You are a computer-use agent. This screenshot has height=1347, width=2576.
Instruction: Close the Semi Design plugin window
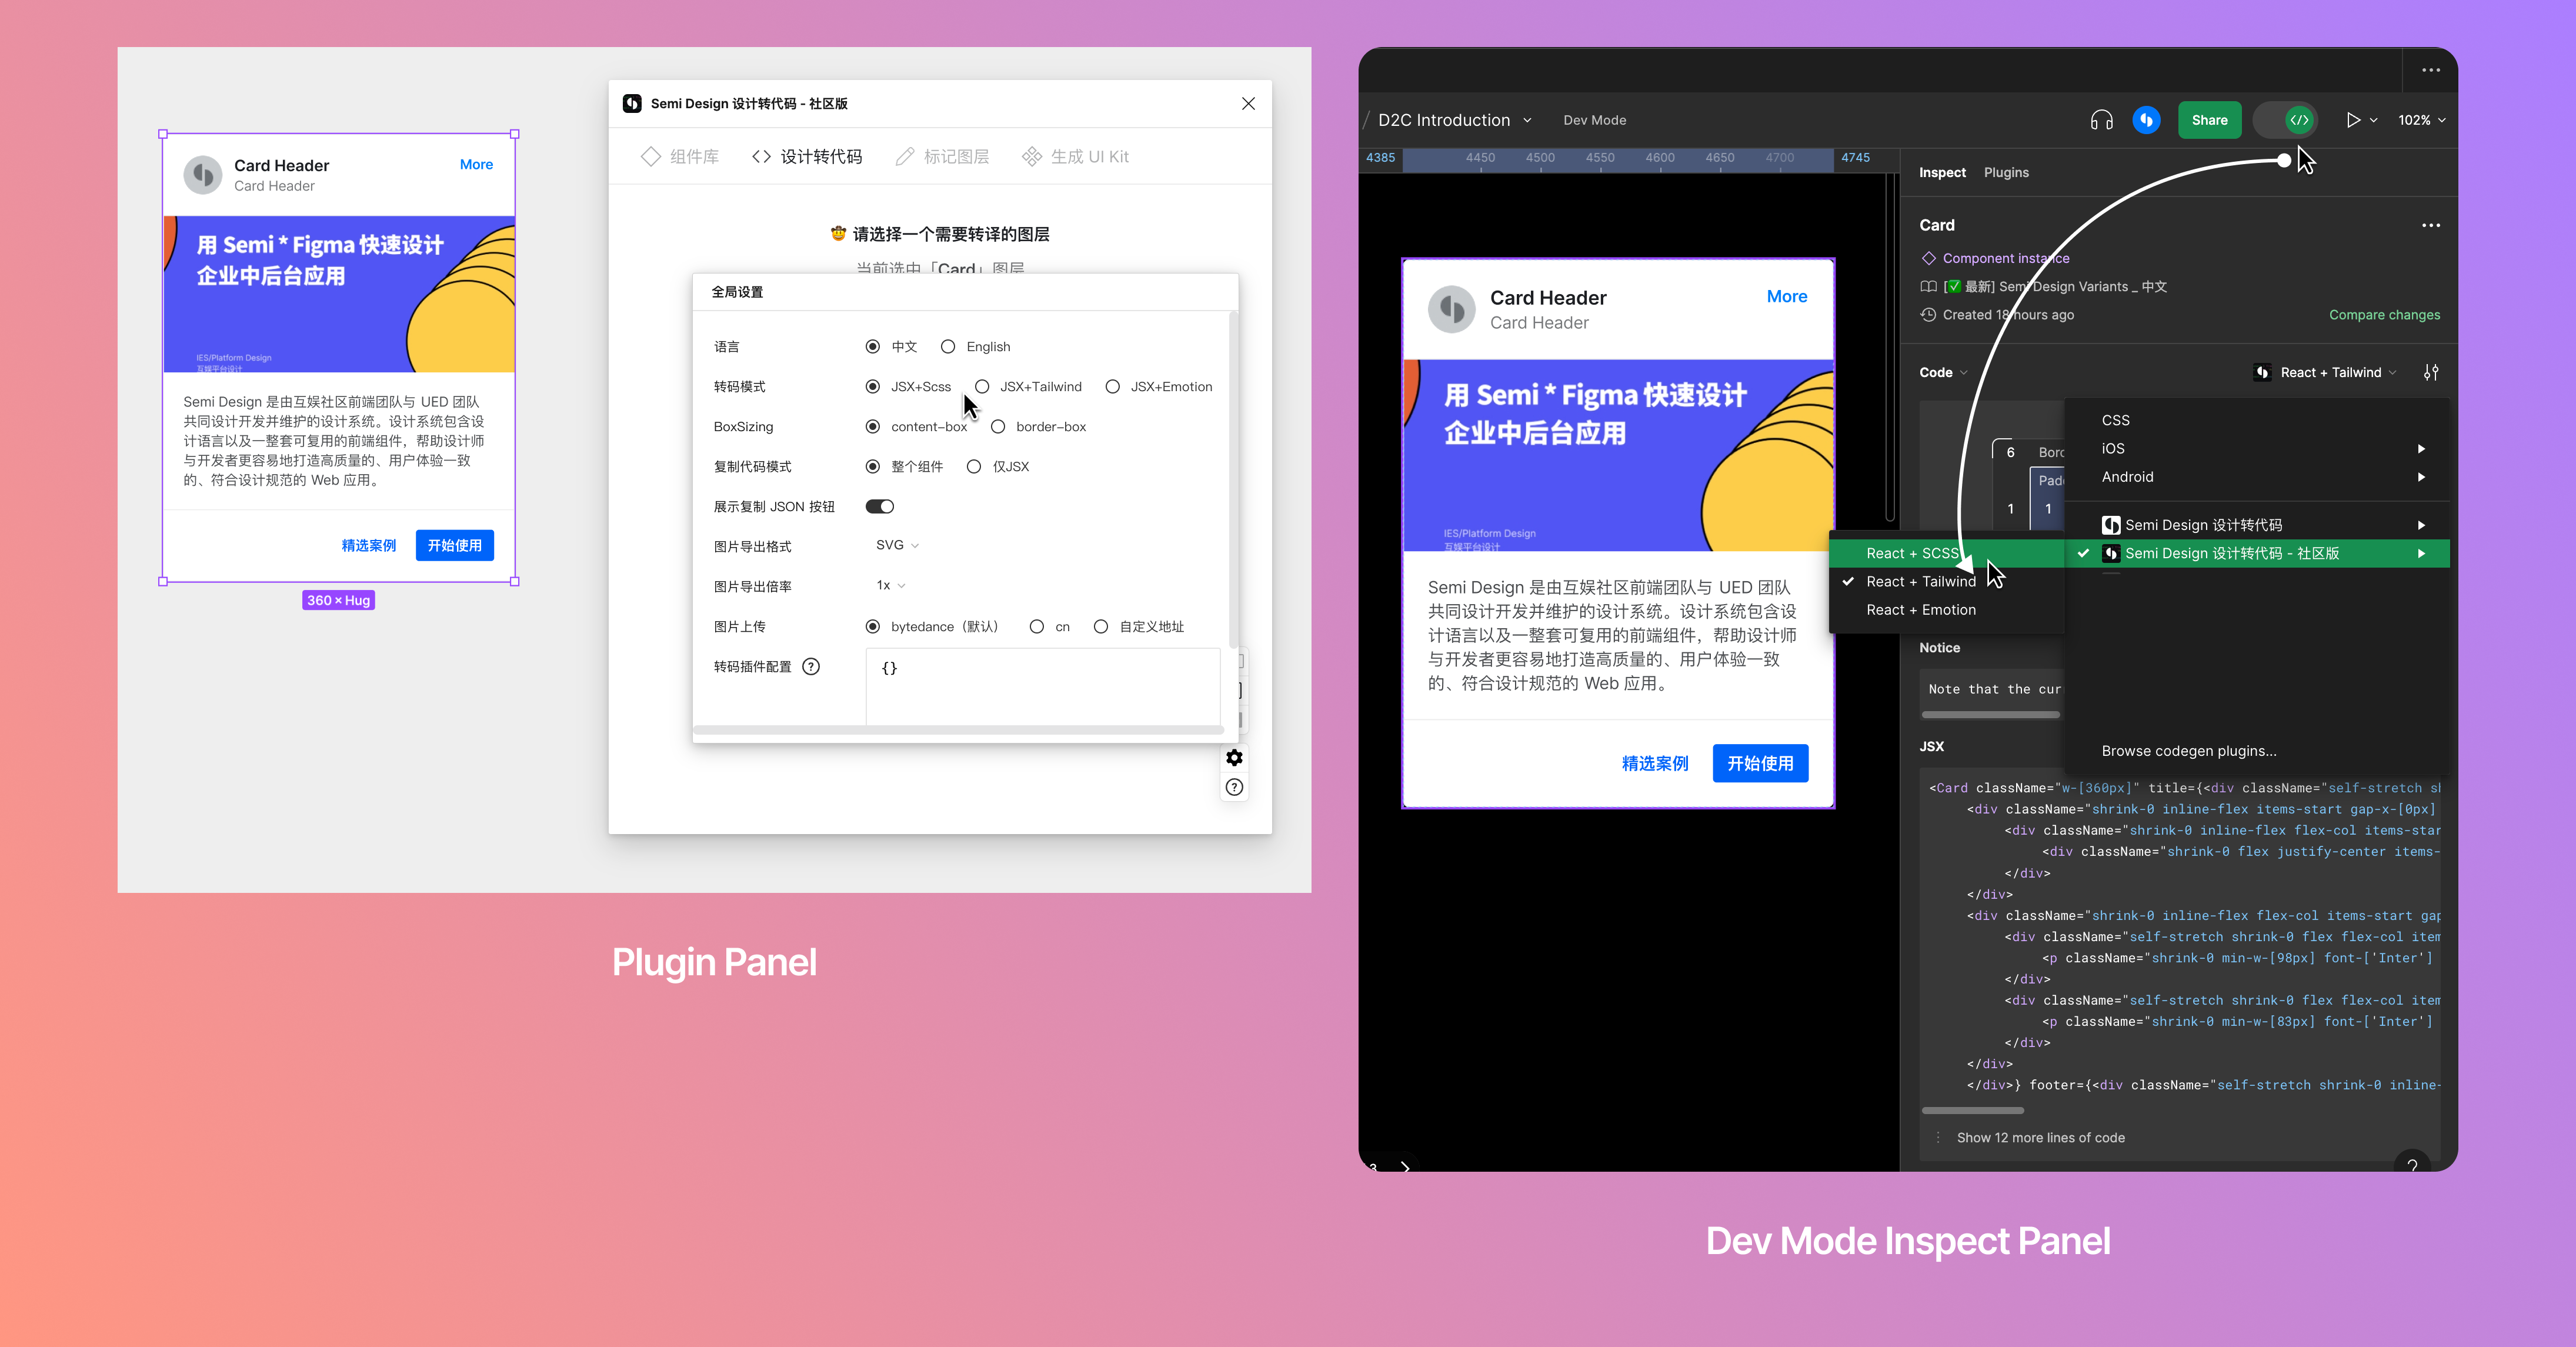coord(1248,103)
